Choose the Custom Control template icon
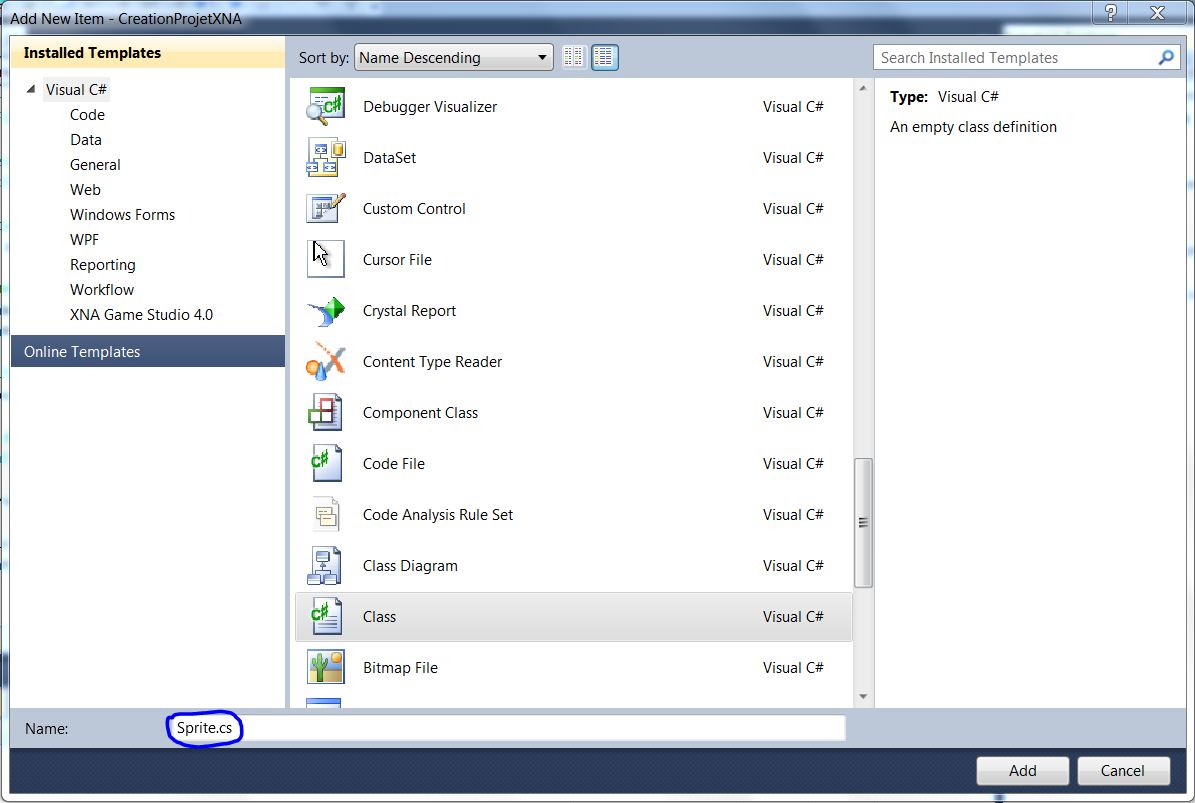This screenshot has width=1195, height=803. point(326,208)
